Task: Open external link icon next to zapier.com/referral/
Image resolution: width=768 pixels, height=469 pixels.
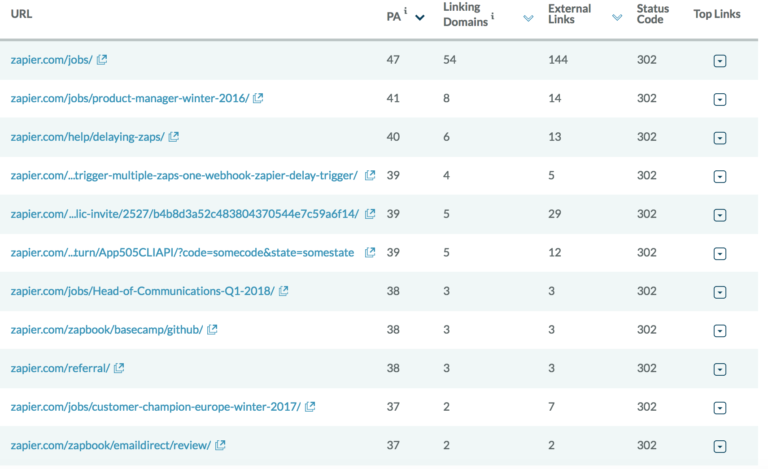Action: tap(119, 368)
